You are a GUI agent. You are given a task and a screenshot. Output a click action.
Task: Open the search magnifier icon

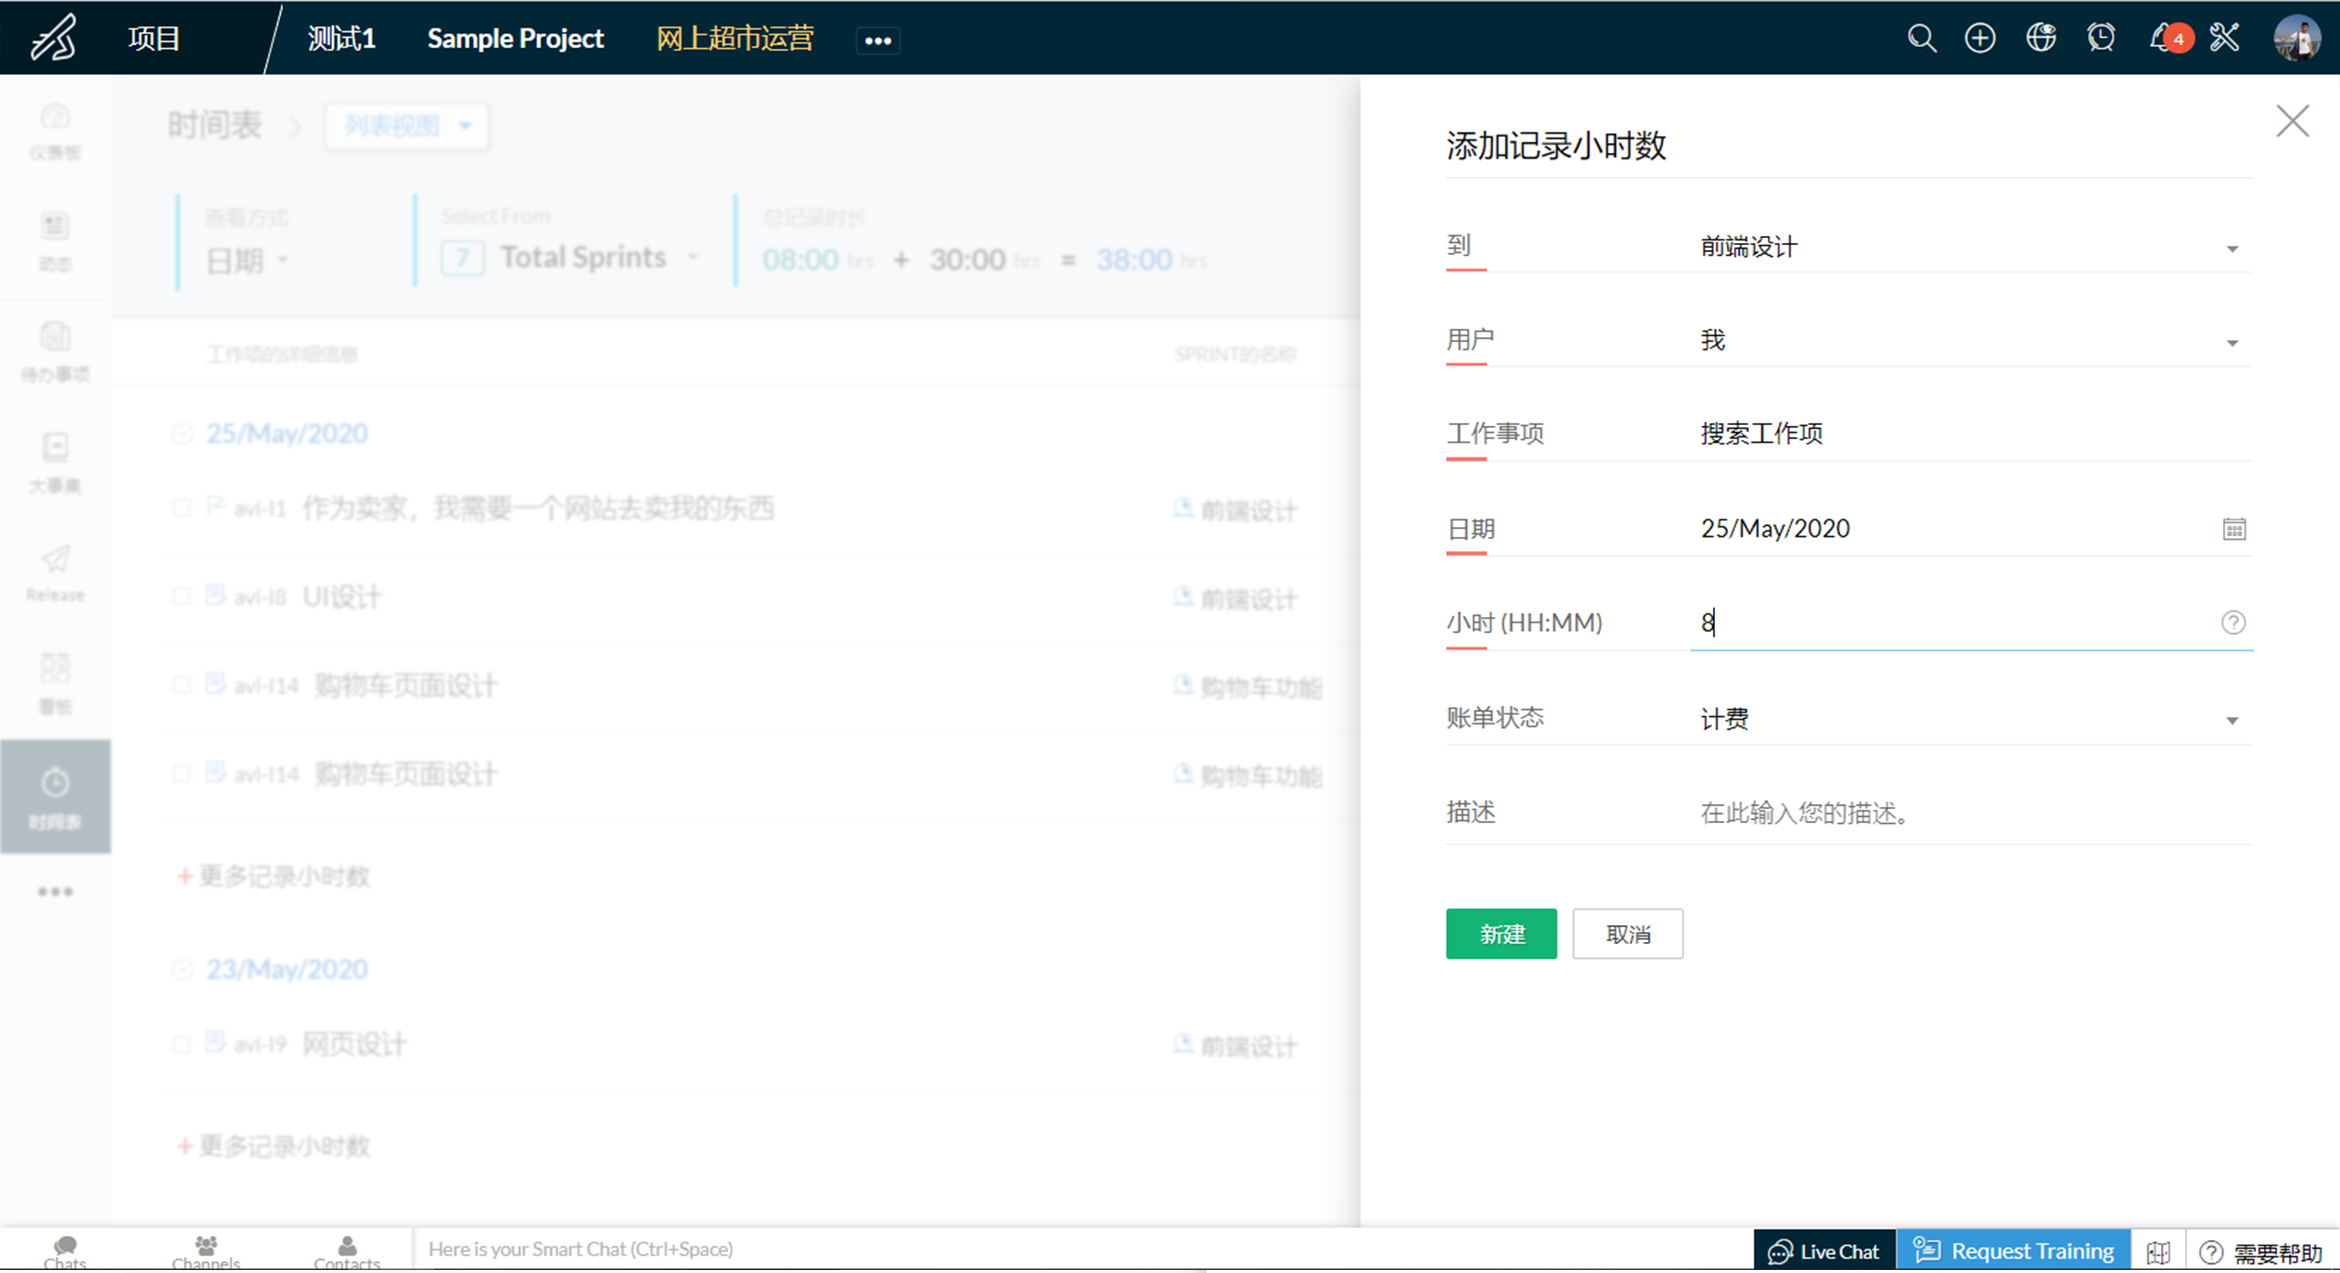coord(1921,39)
